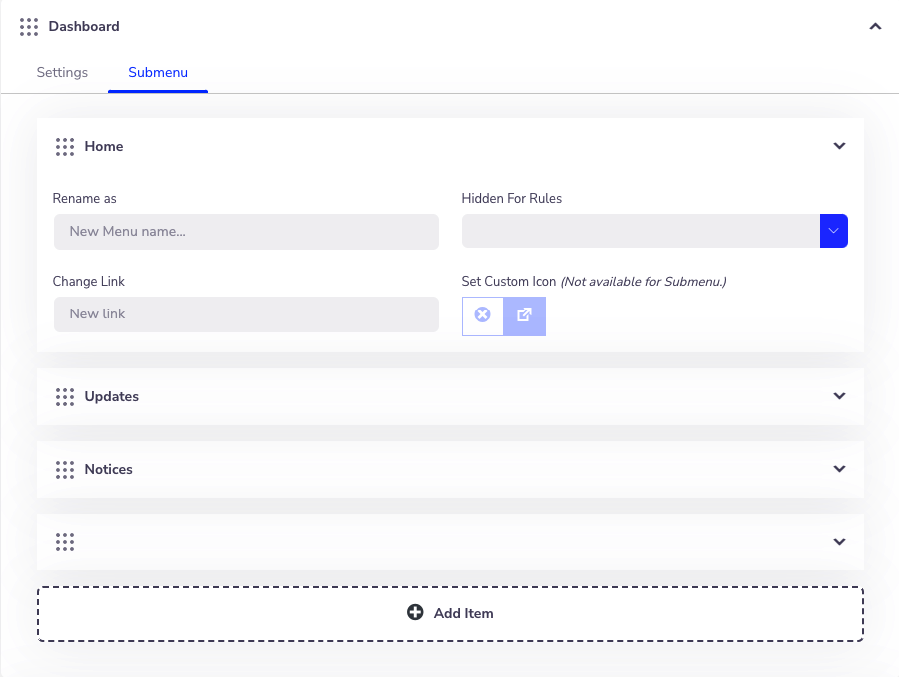This screenshot has height=677, width=899.
Task: Click the Home item title
Action: pyautogui.click(x=104, y=146)
